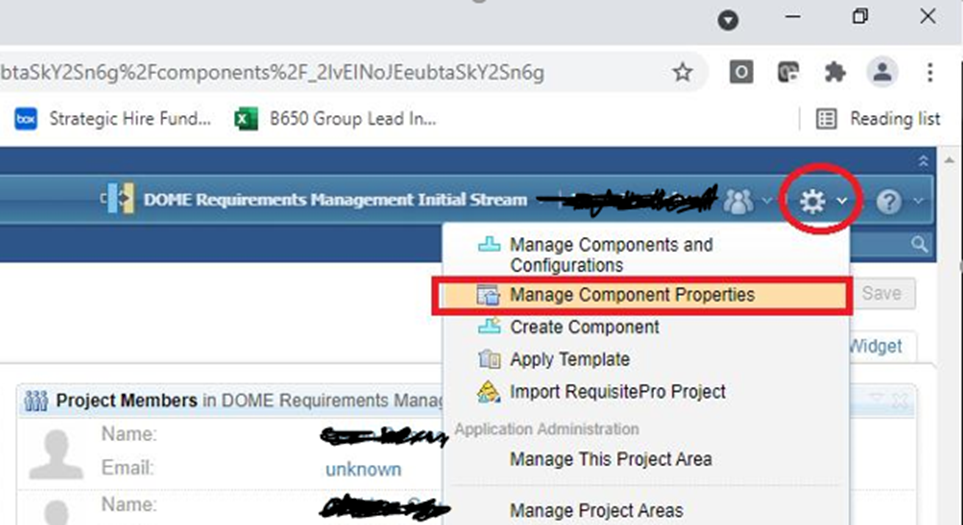Open the Reading list button

[879, 119]
